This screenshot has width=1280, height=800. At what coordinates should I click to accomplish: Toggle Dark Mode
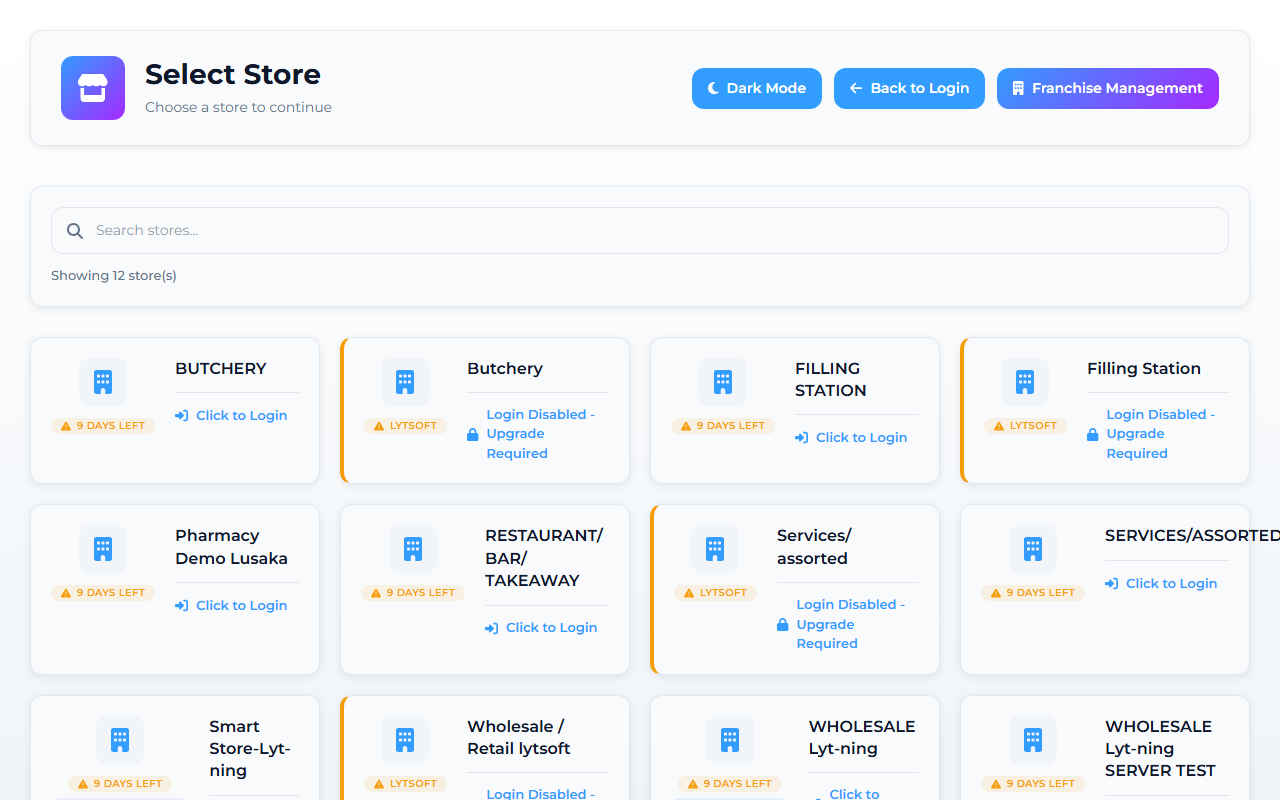[x=757, y=88]
